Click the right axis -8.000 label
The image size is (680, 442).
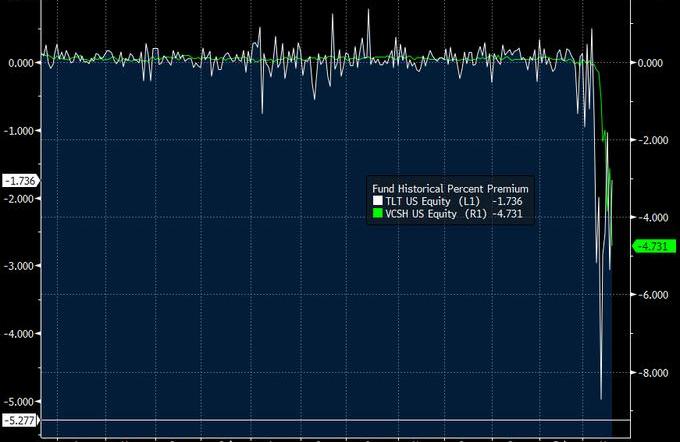tap(654, 373)
